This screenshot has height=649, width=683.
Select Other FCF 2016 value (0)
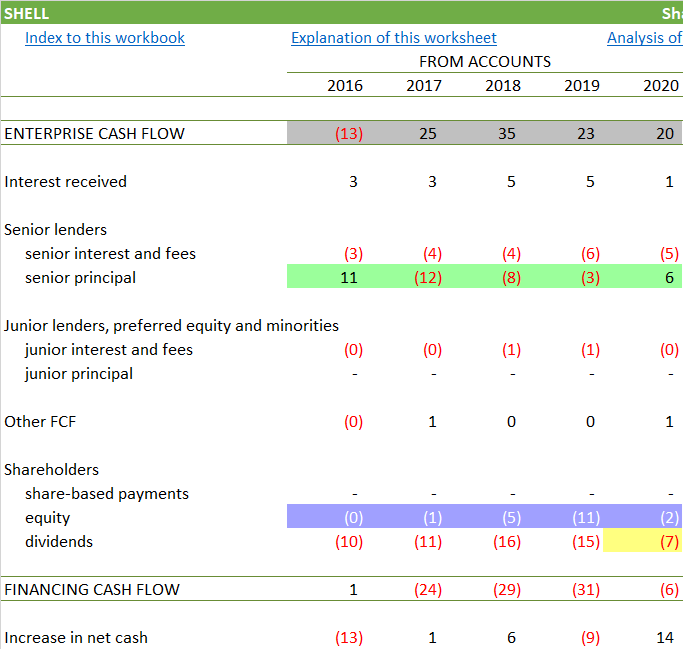click(x=353, y=422)
